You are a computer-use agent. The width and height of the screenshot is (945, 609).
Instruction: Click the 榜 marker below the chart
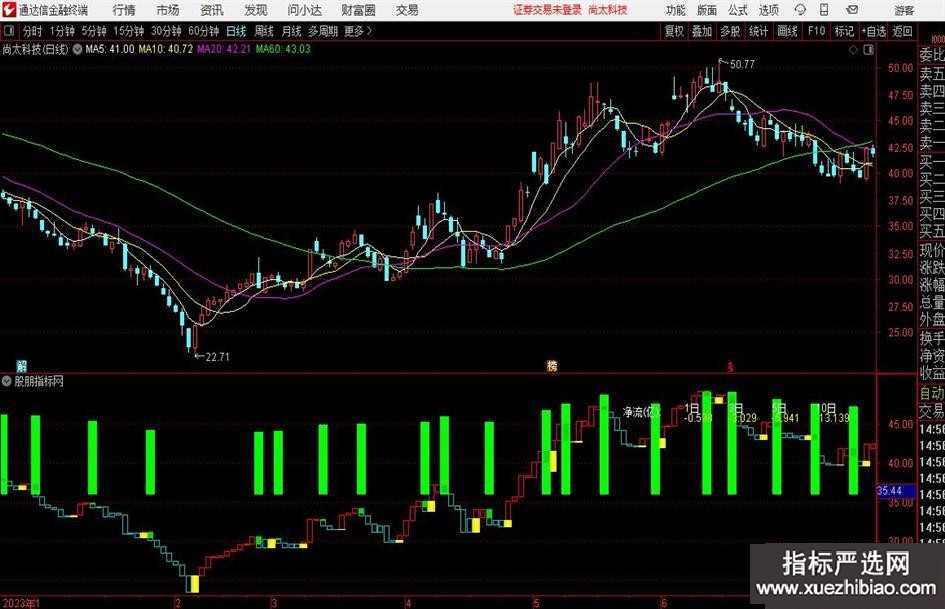tap(551, 366)
